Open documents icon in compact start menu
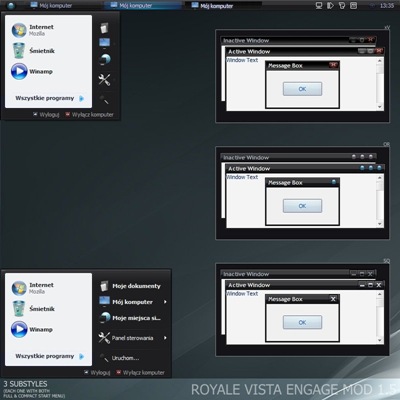The image size is (400, 400). (104, 28)
